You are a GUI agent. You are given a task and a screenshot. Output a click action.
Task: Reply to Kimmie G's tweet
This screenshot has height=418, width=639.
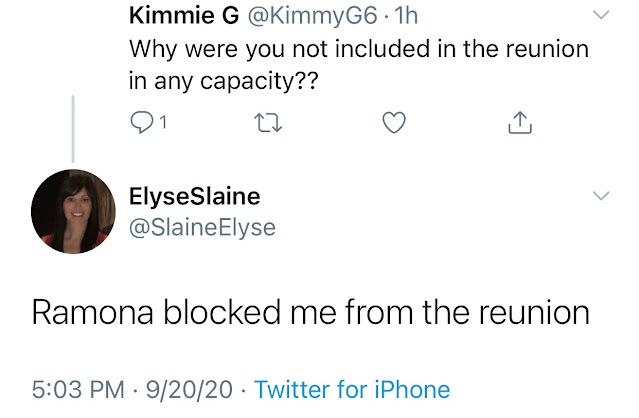pos(142,122)
